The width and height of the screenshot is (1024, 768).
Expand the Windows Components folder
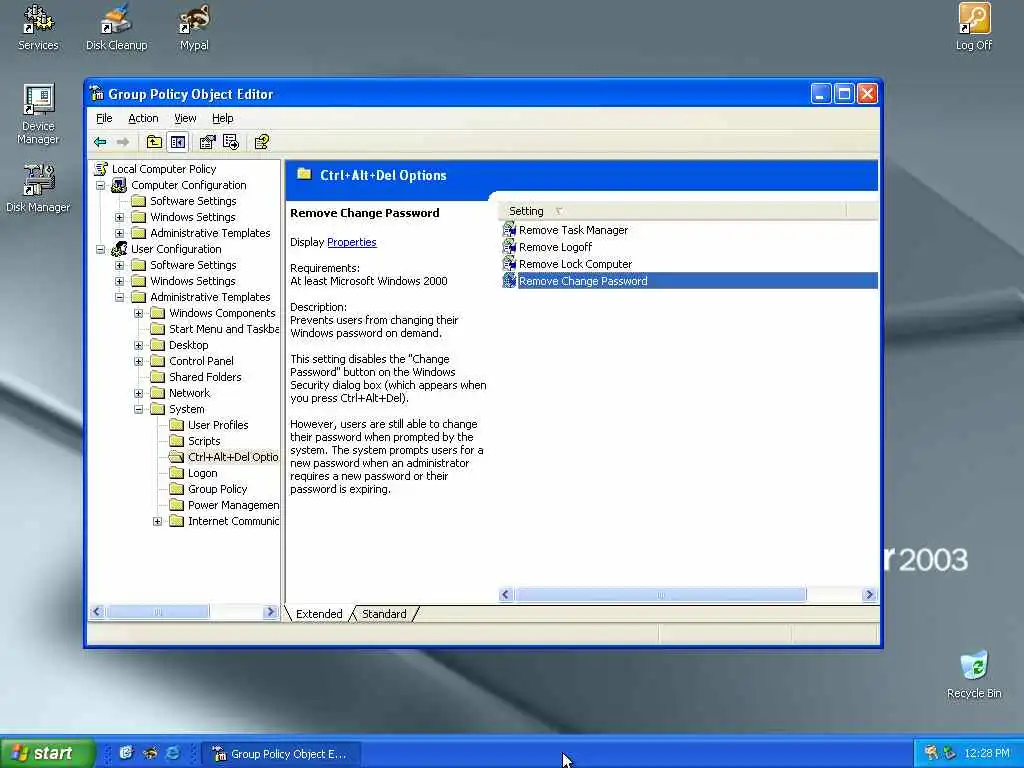tap(138, 313)
